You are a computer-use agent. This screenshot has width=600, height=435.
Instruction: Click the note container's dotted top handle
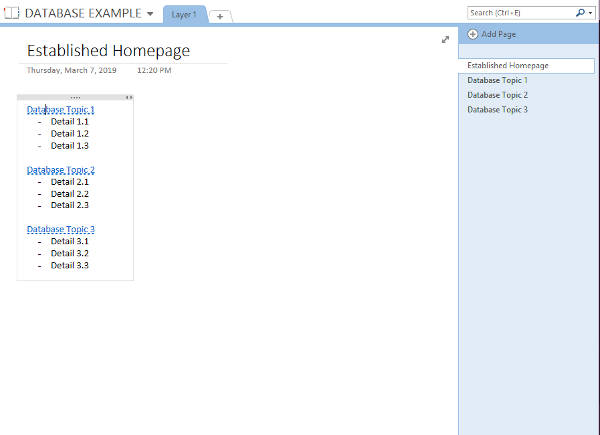pos(75,98)
